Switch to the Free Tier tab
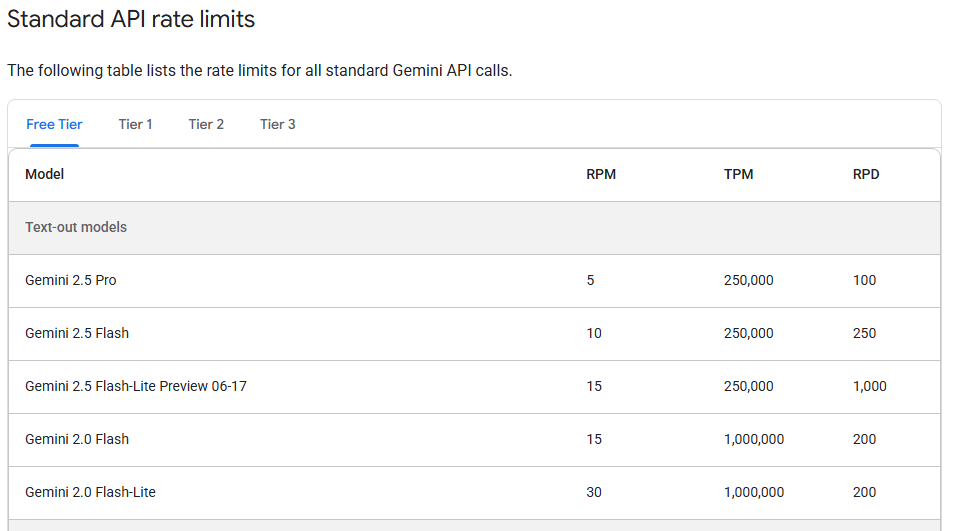This screenshot has height=531, width=956. point(54,124)
